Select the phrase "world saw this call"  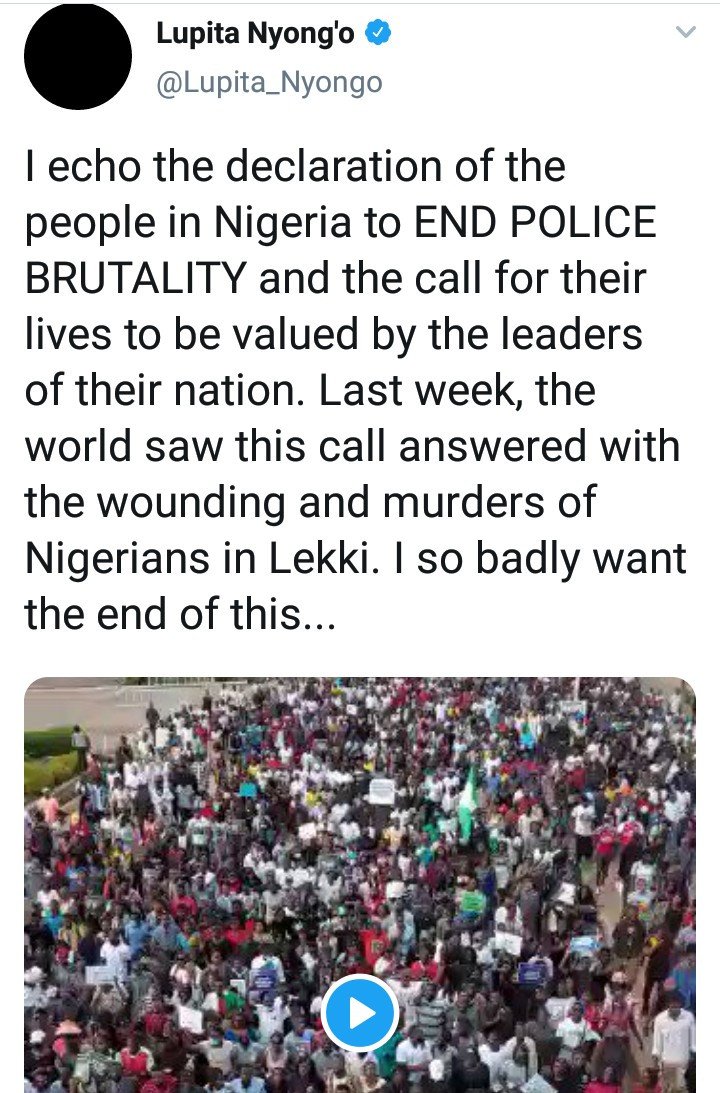(206, 447)
